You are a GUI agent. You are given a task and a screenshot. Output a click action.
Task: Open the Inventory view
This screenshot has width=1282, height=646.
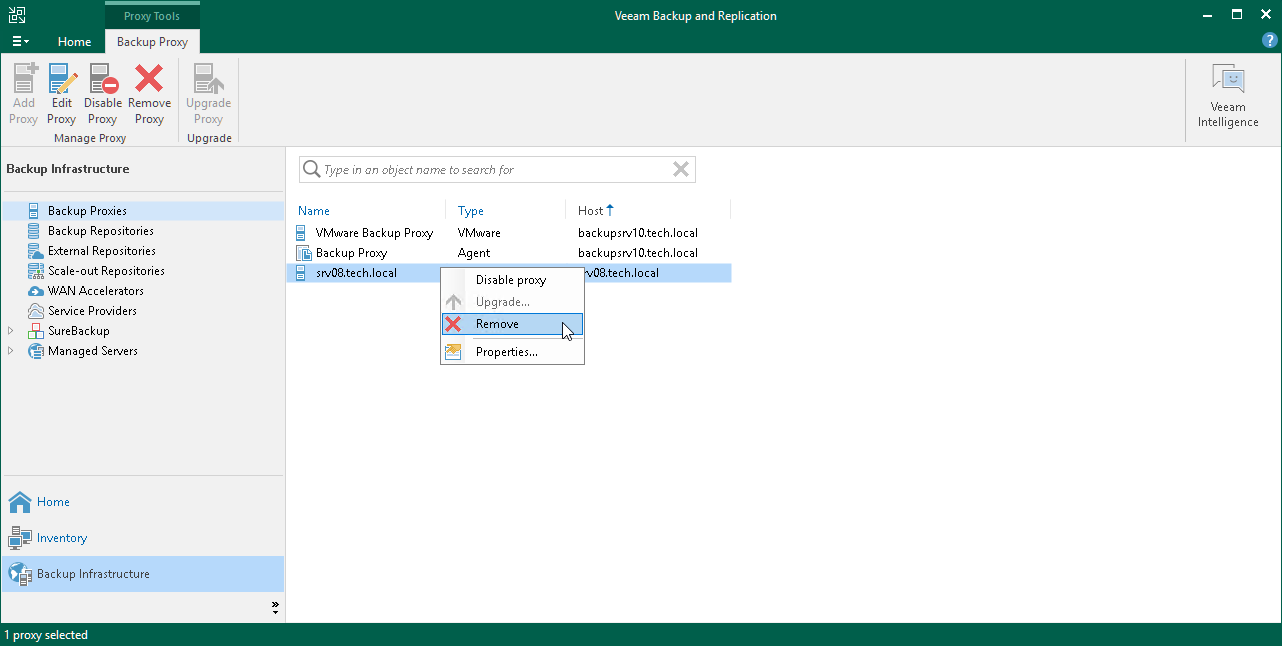coord(61,538)
